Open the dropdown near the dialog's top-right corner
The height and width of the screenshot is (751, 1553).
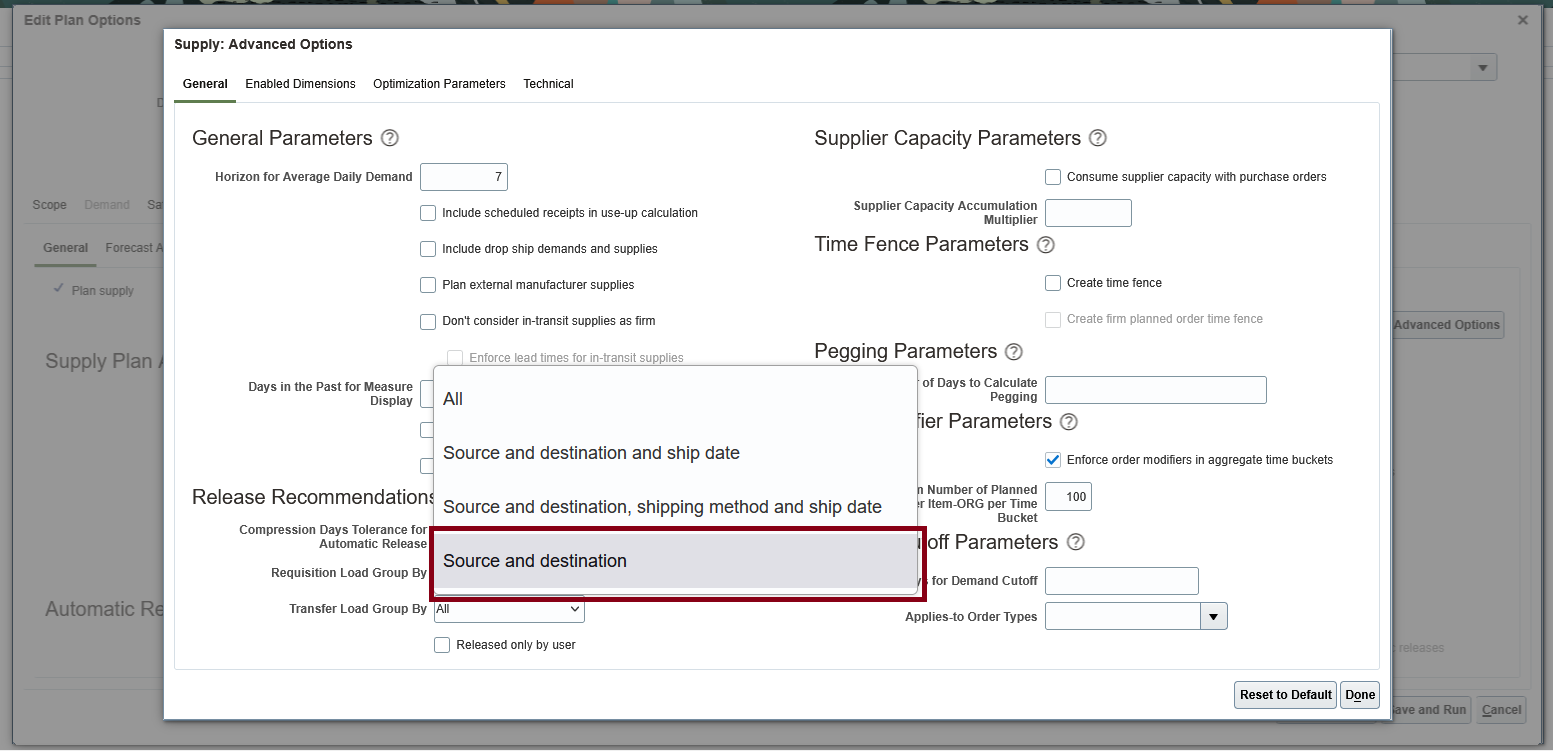(1481, 67)
